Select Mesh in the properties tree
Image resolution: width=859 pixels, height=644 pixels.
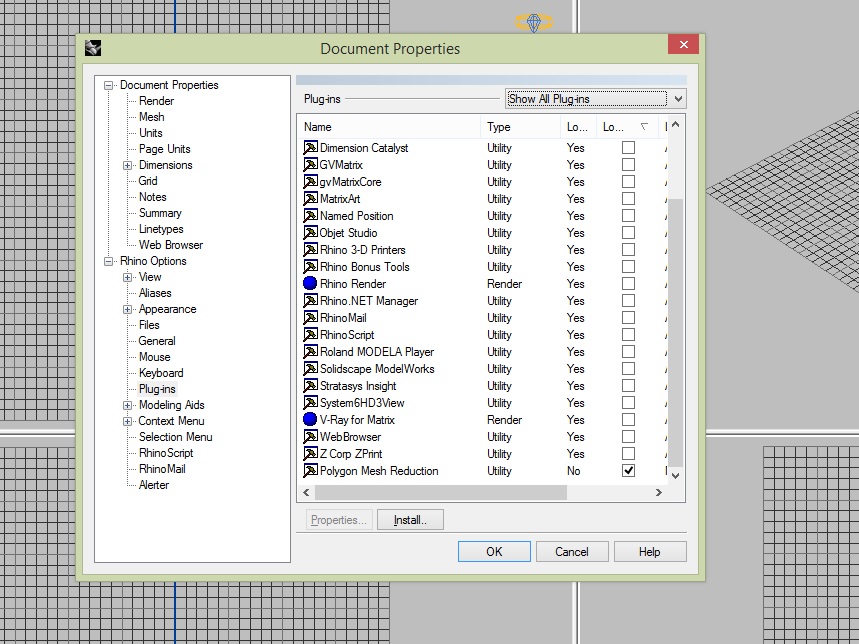coord(152,117)
